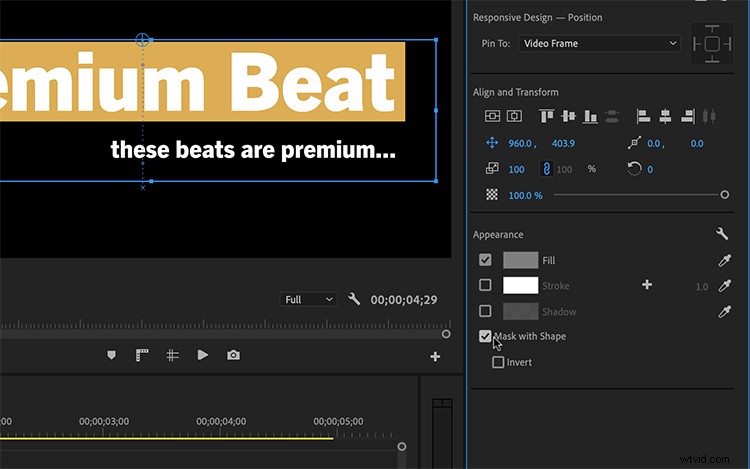This screenshot has height=469, width=750.
Task: Open the Full playback resolution dropdown
Action: (308, 299)
